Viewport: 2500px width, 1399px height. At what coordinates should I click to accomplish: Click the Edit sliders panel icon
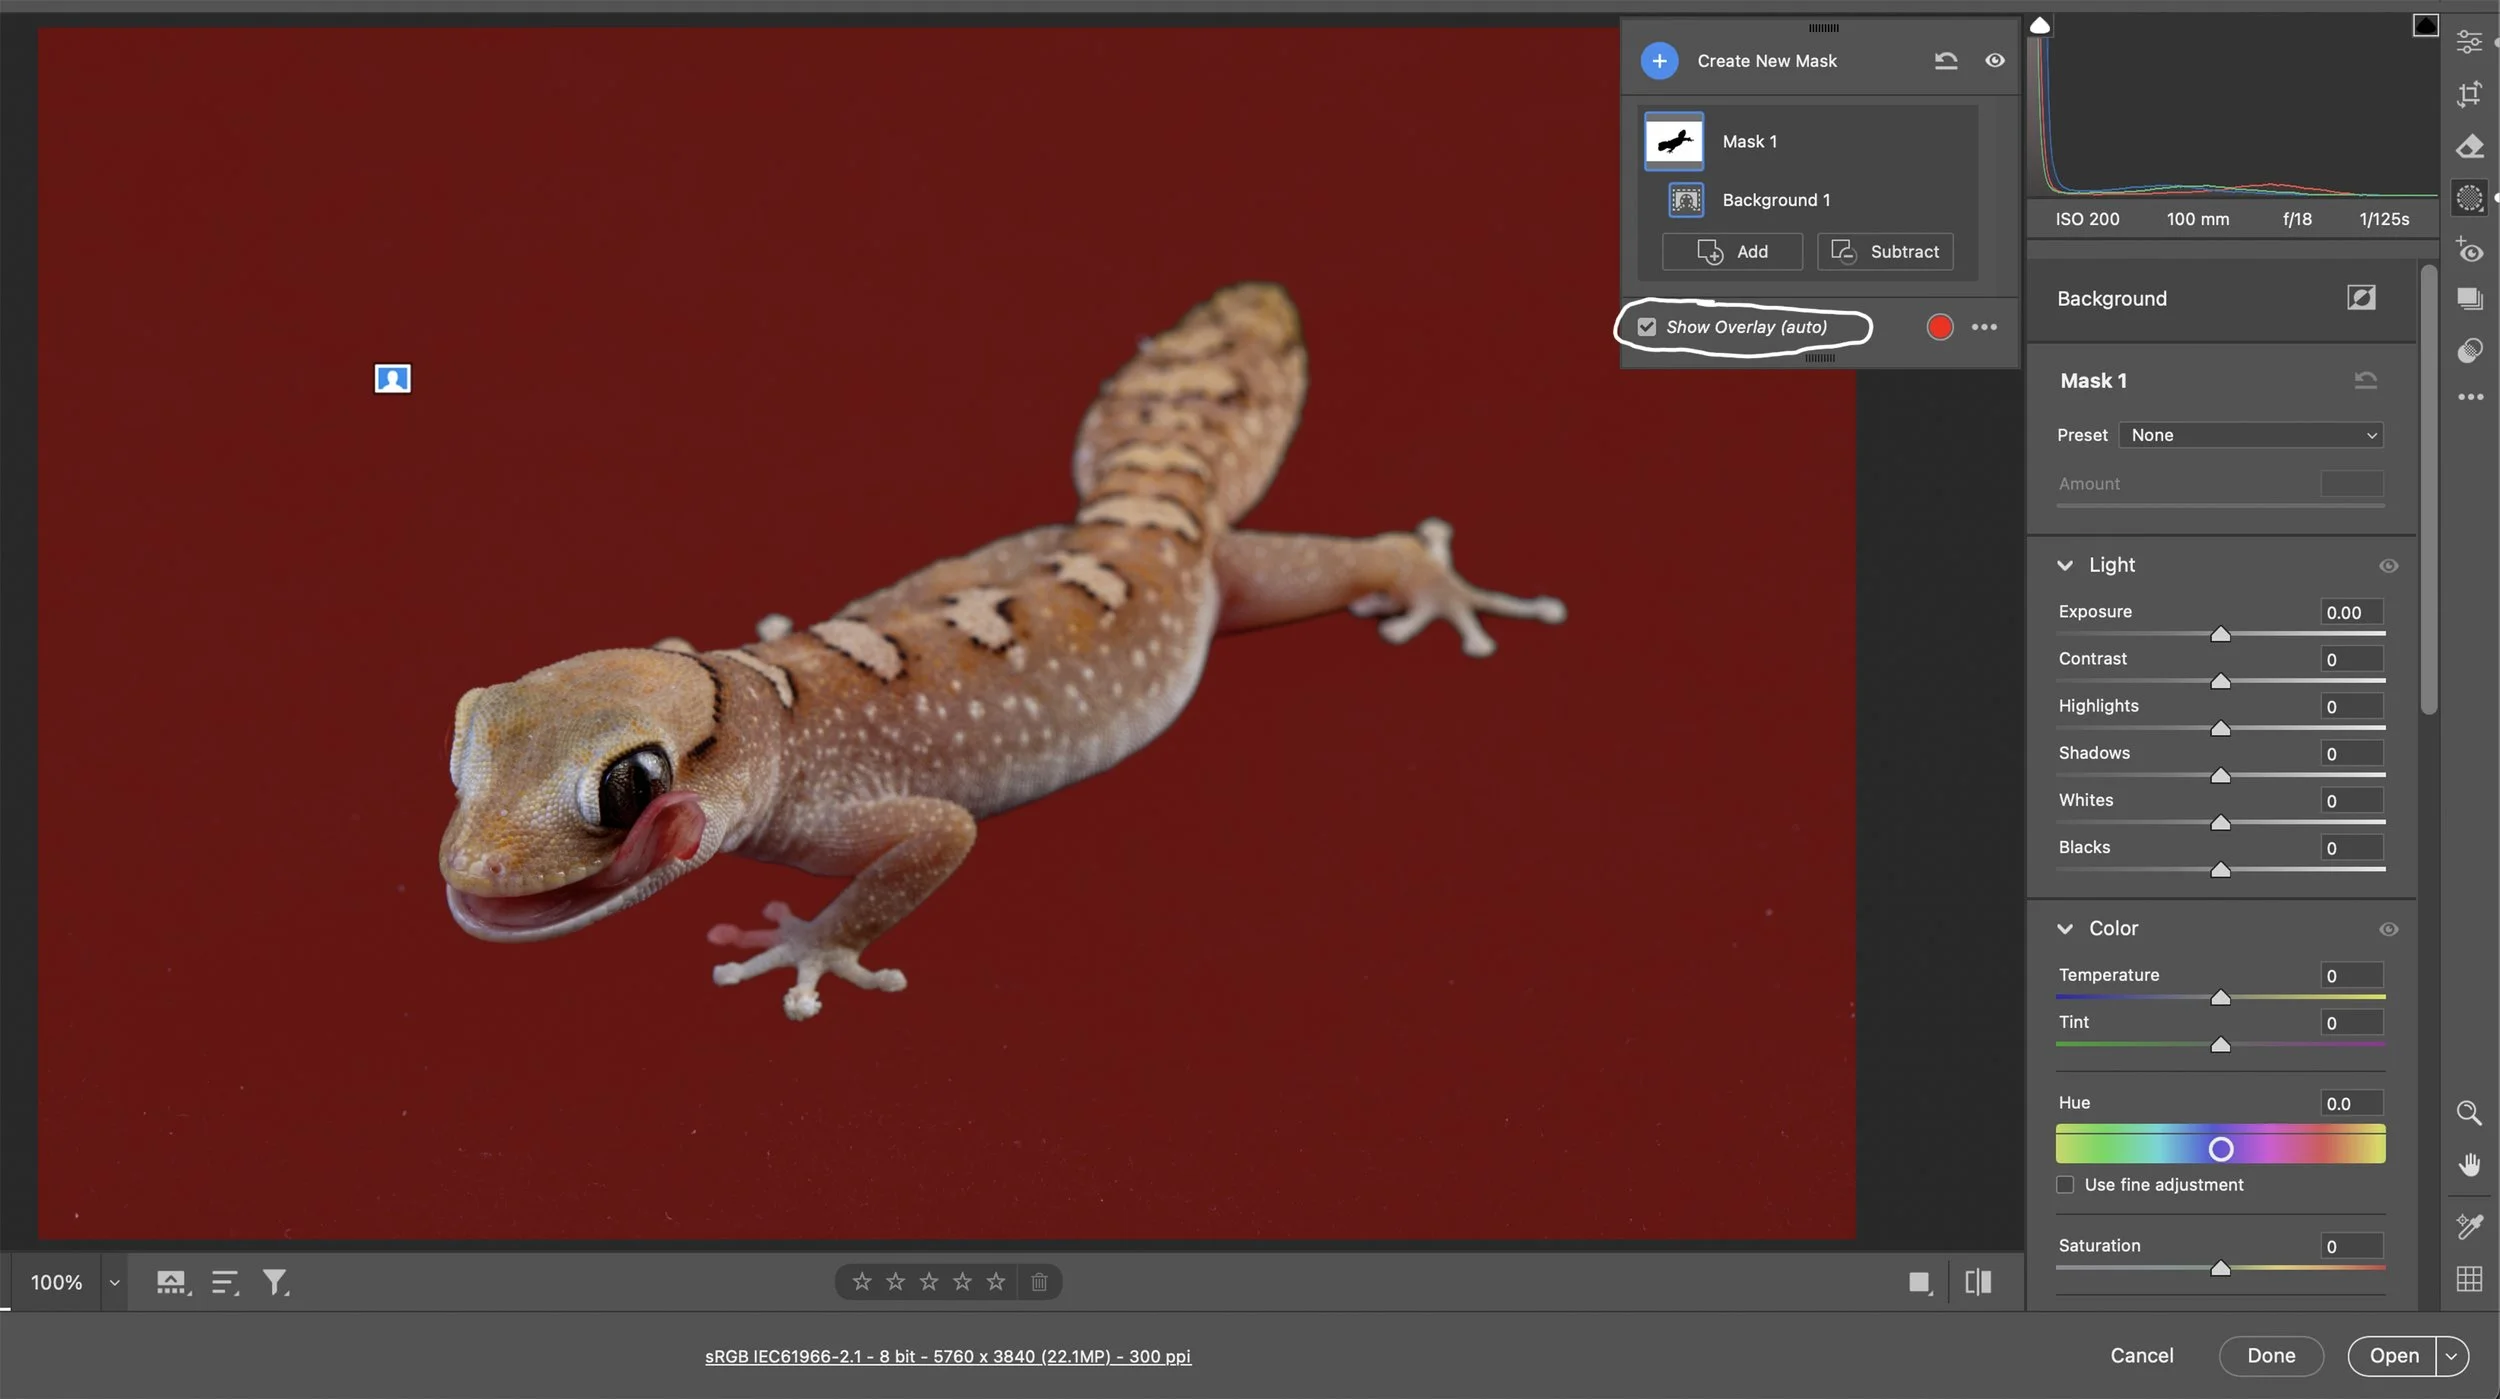[2469, 42]
